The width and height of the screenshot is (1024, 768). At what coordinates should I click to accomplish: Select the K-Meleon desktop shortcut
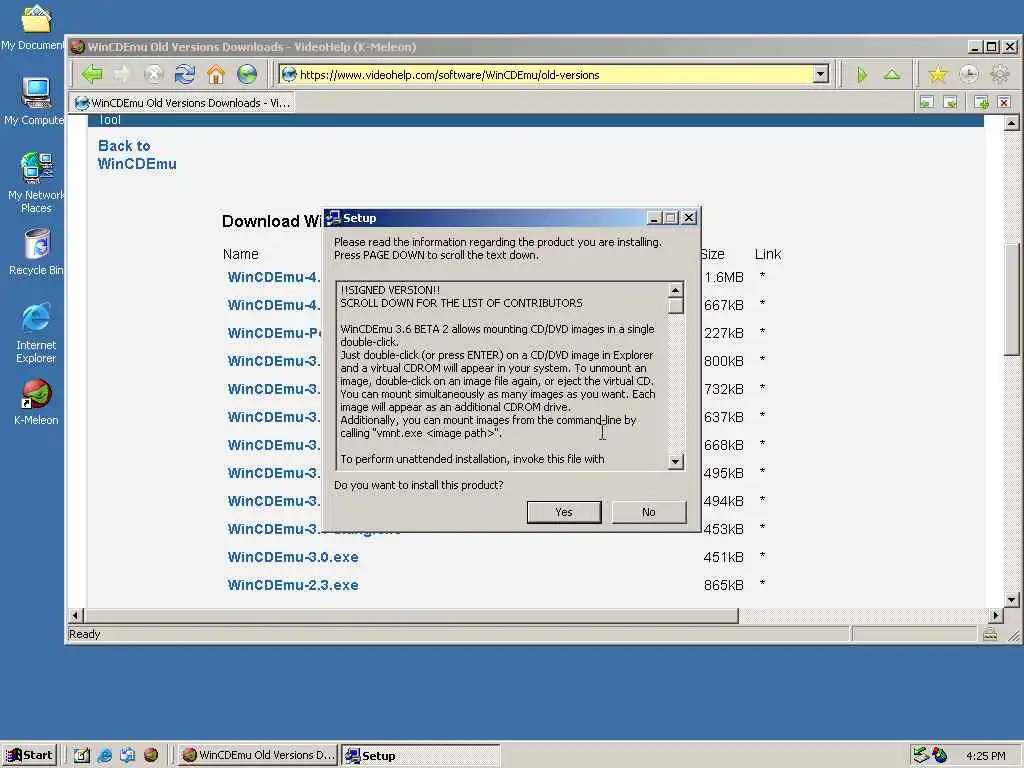(x=36, y=402)
